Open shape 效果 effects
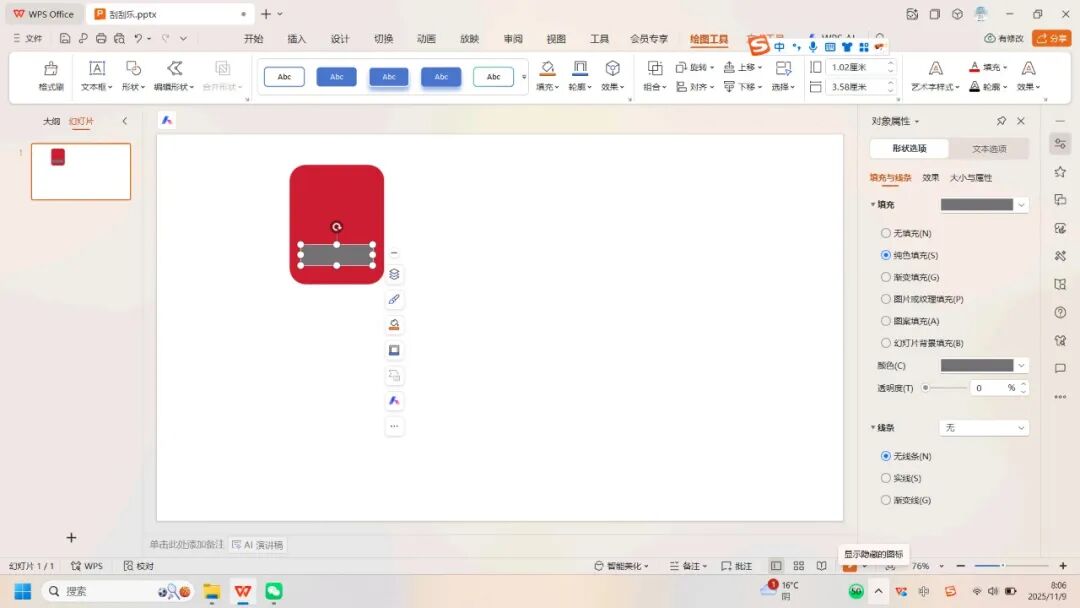 pyautogui.click(x=612, y=77)
